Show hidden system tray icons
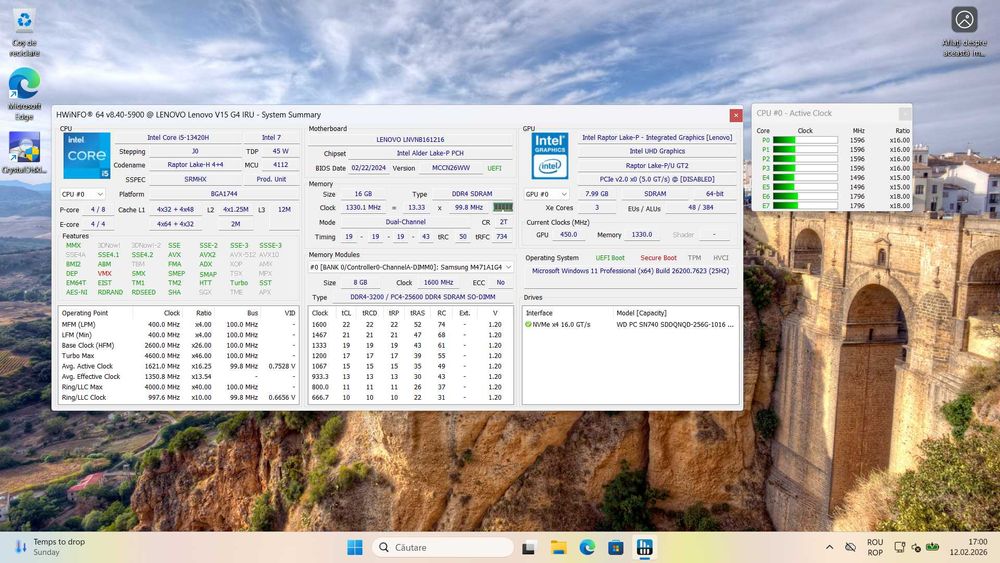The width and height of the screenshot is (1000, 563). [829, 547]
